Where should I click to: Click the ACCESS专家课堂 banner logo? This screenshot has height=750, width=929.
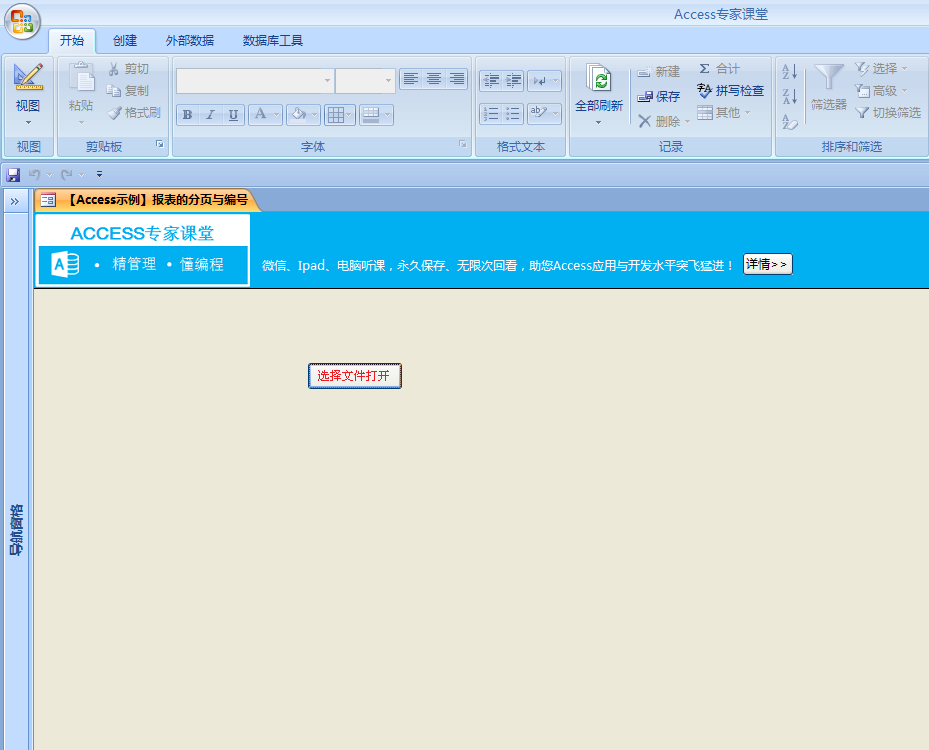143,250
